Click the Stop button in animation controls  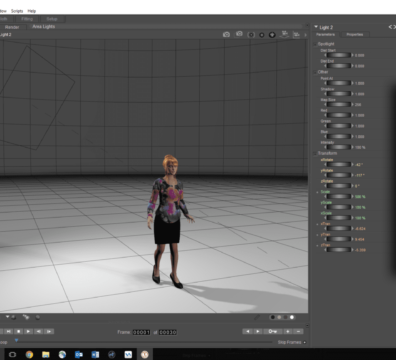point(19,331)
